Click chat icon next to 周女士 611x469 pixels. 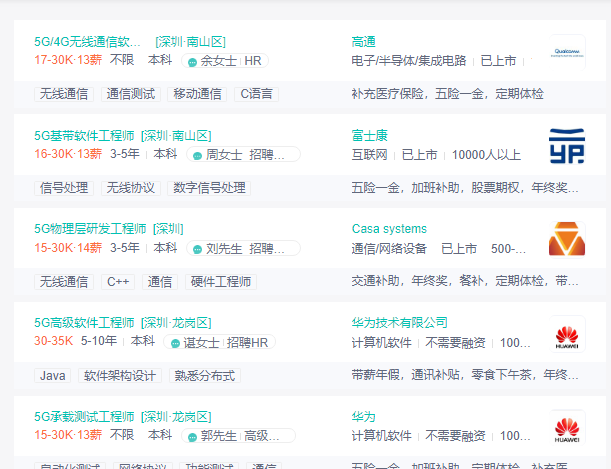pos(197,155)
